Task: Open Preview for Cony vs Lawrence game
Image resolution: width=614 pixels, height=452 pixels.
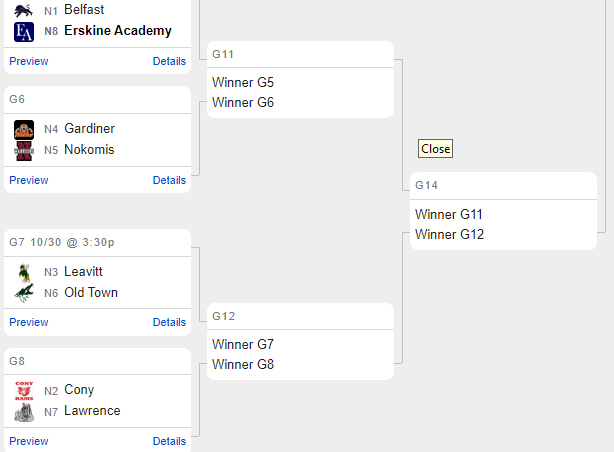Action: [x=29, y=441]
